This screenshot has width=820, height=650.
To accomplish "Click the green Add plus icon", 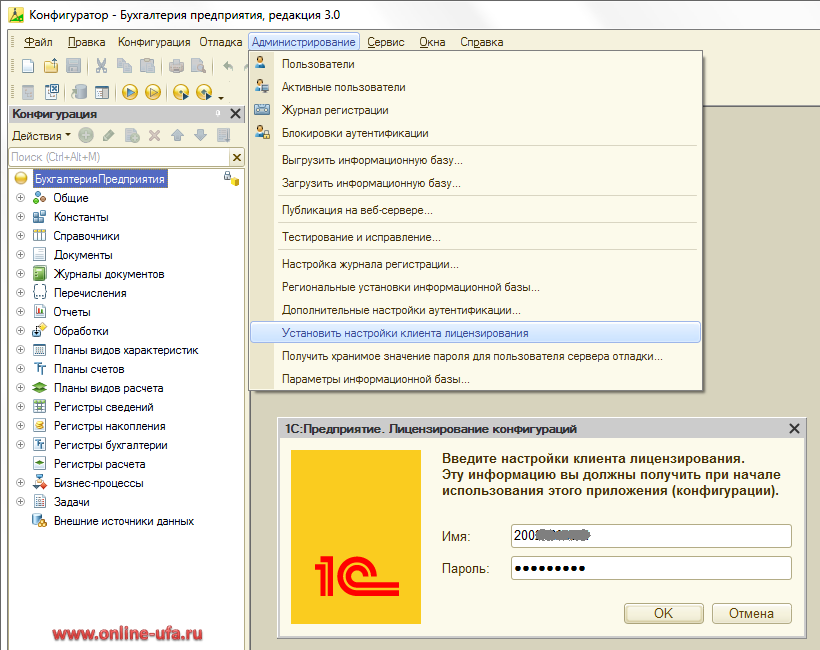I will coord(86,136).
